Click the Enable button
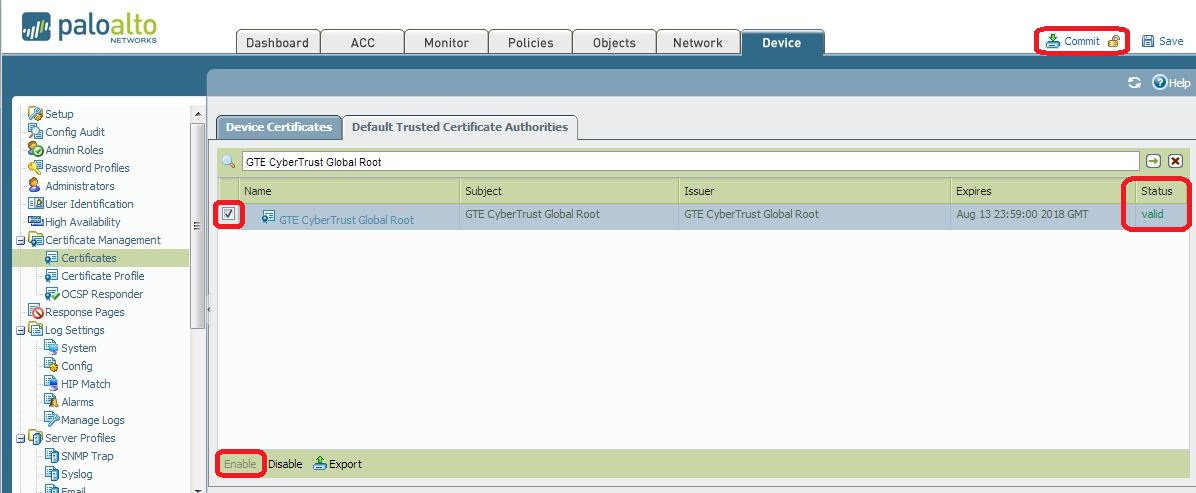This screenshot has width=1196, height=493. click(x=240, y=464)
